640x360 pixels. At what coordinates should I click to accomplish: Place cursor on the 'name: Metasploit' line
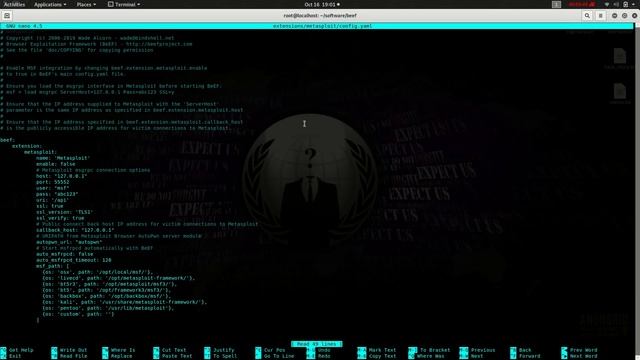point(63,158)
